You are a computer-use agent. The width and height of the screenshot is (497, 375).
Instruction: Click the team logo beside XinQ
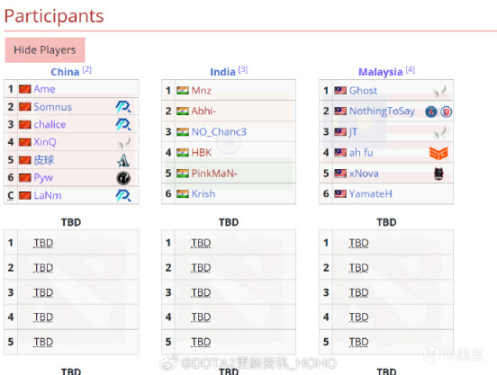click(x=125, y=143)
